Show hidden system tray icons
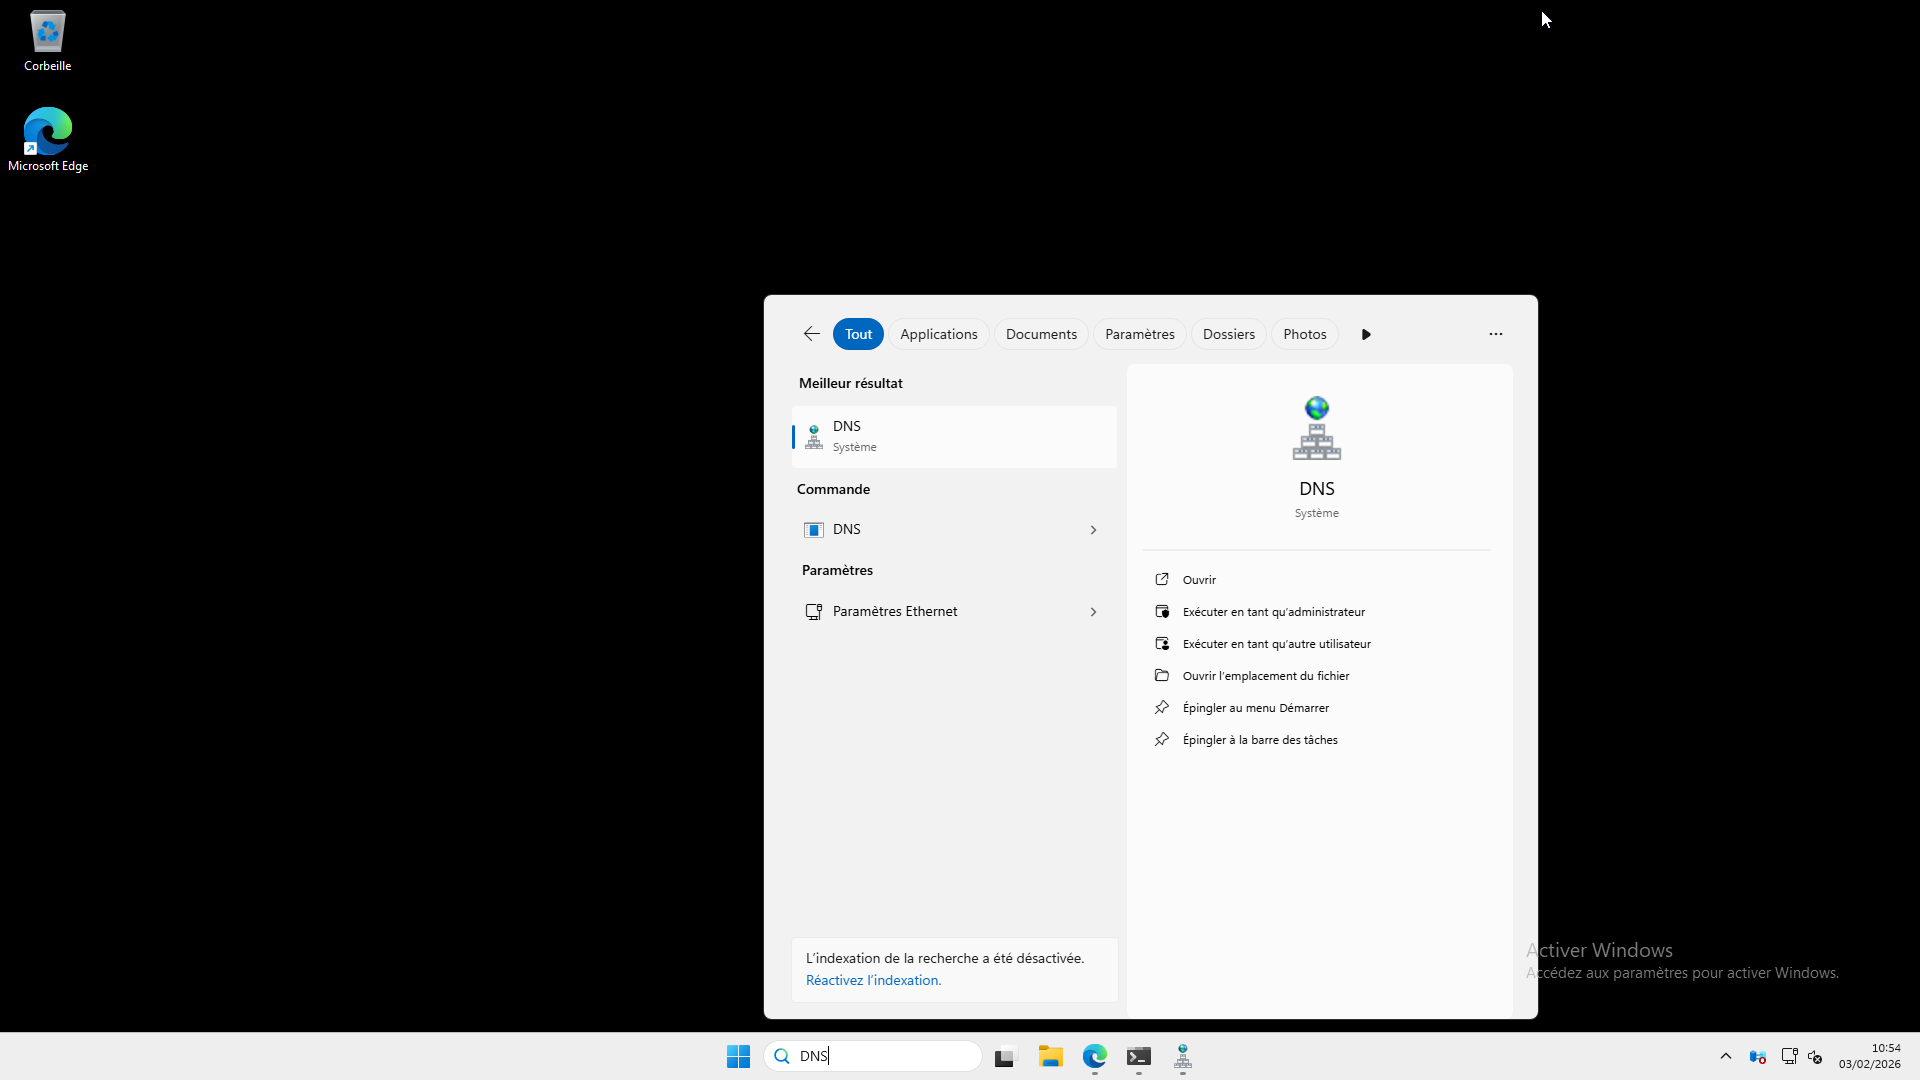 [x=1725, y=1056]
